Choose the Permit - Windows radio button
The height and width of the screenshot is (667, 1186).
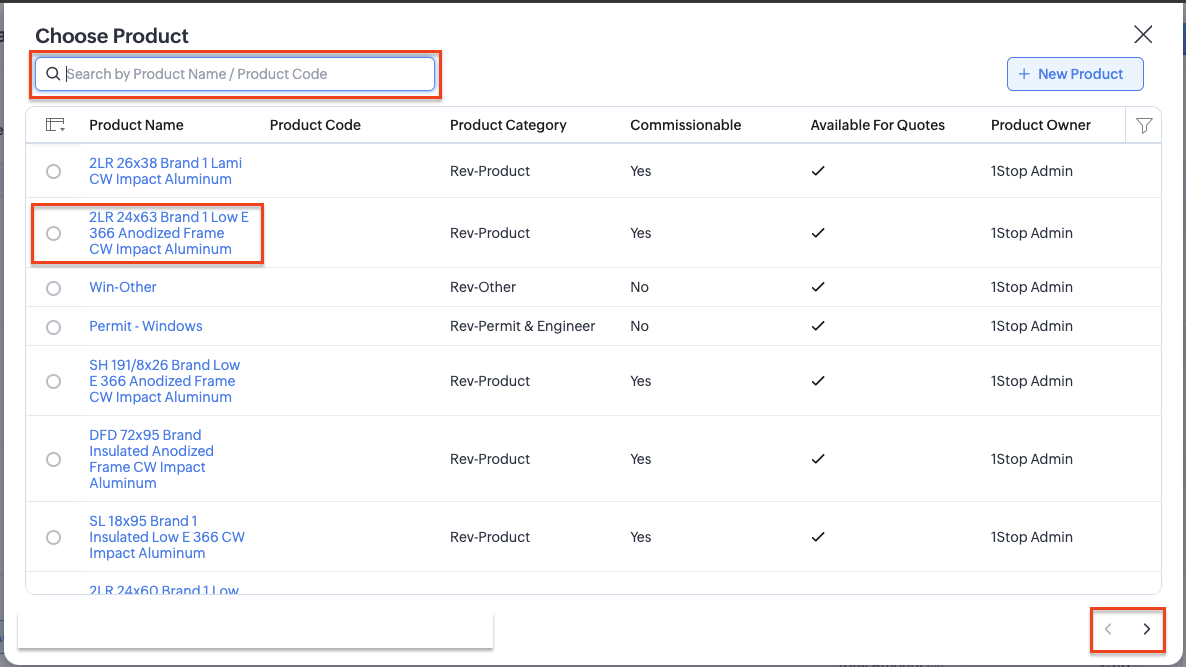[54, 327]
